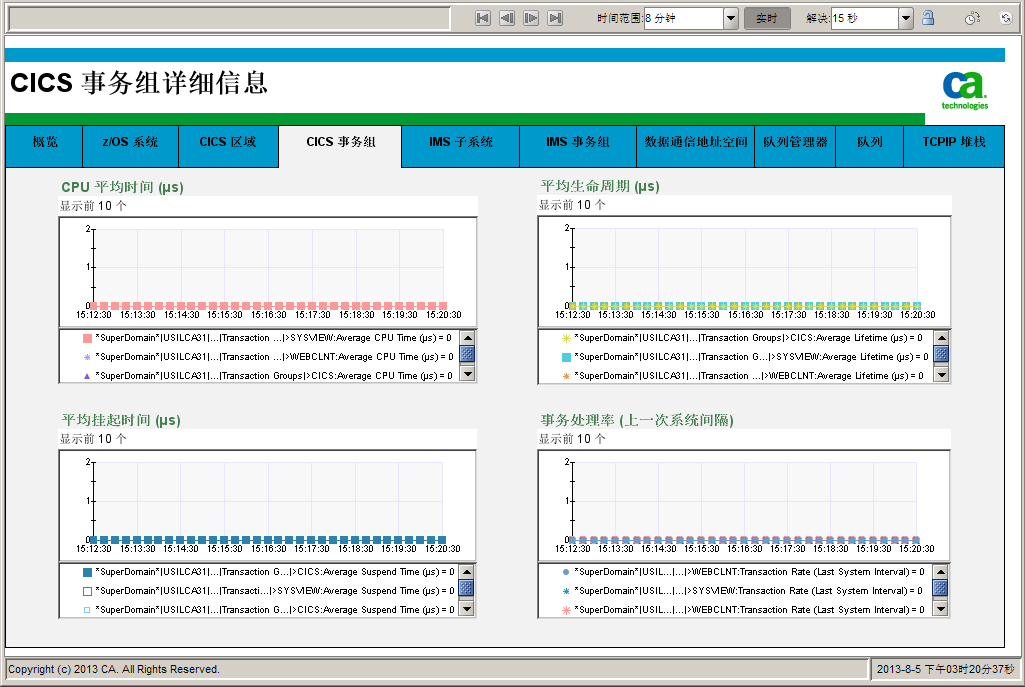Image resolution: width=1025 pixels, height=687 pixels.
Task: Click the step forward playback icon
Action: 531,18
